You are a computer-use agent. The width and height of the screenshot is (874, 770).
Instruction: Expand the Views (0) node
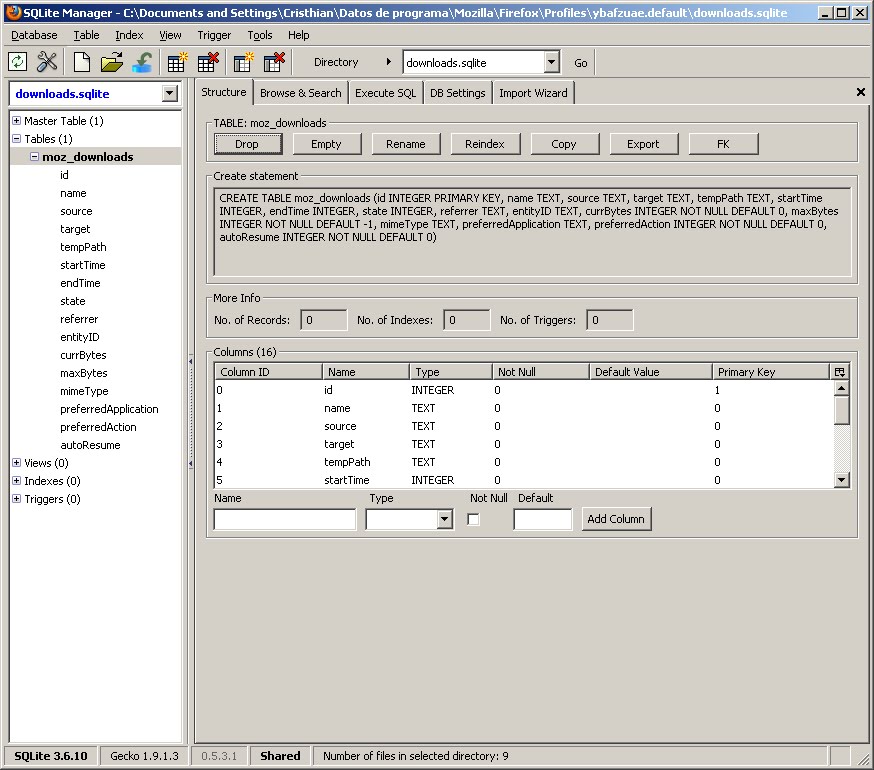tap(17, 462)
